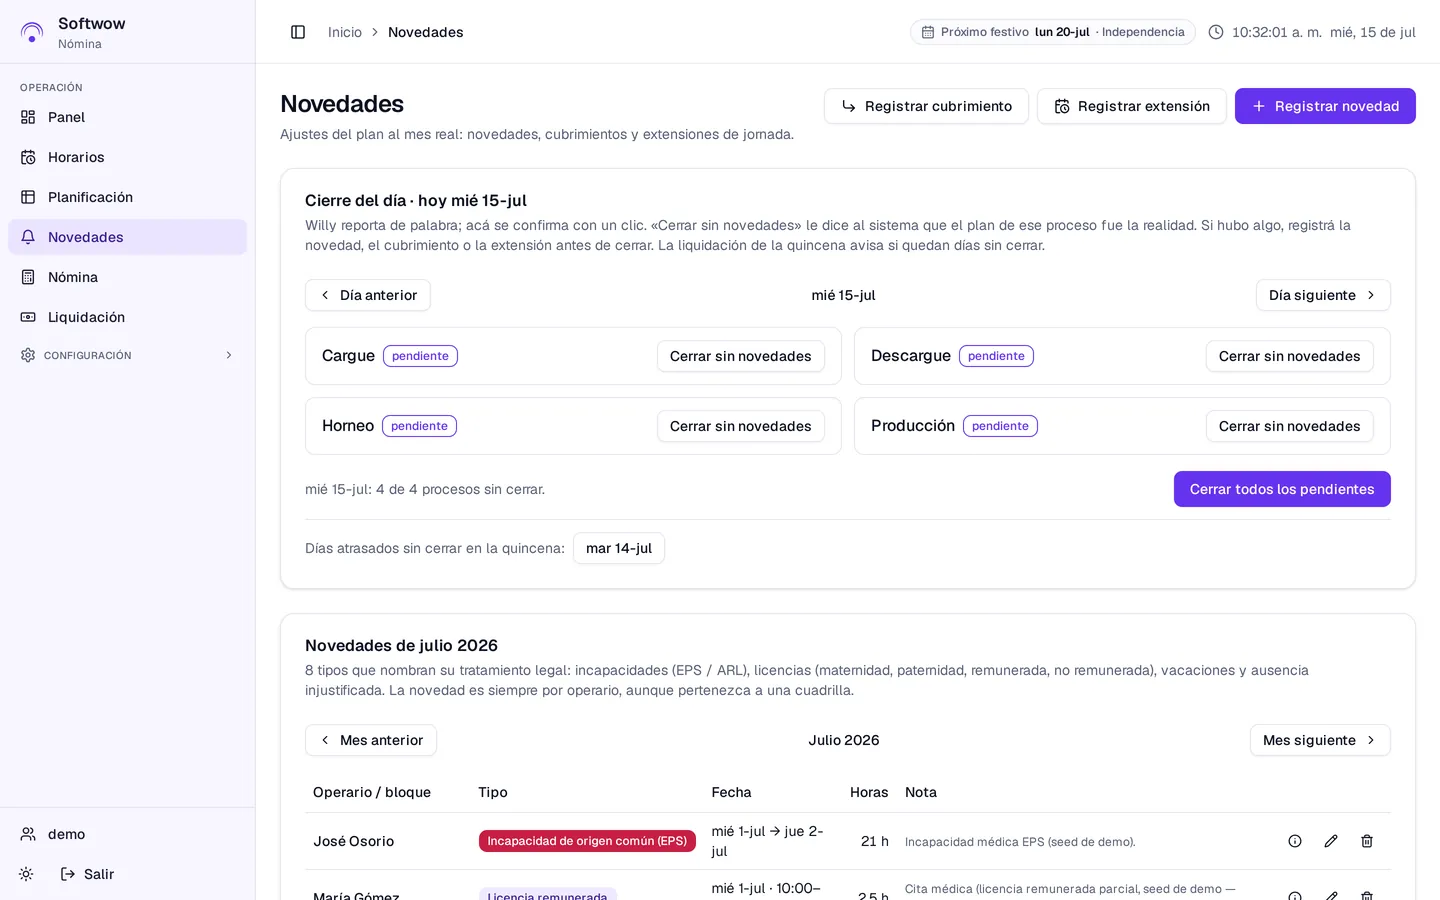The image size is (1440, 900).
Task: Close Producción with Cerrar sin novedades
Action: [x=1290, y=426]
